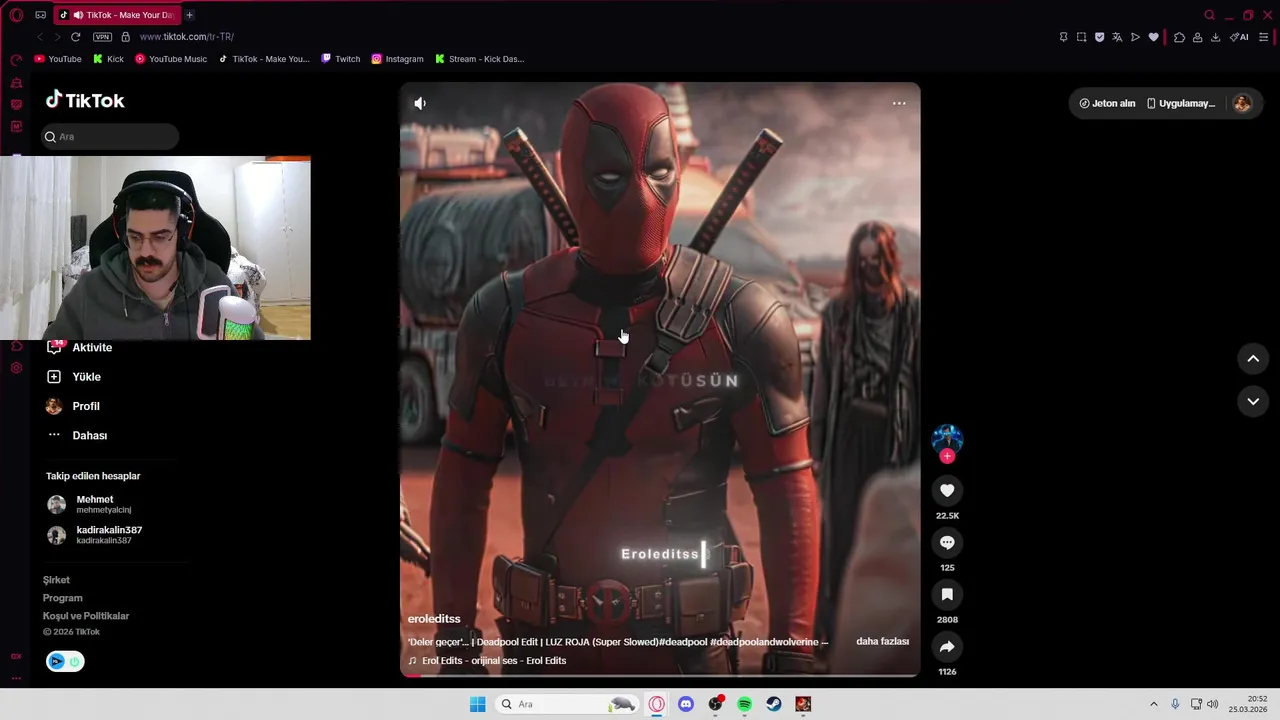Expand the Program footer section

click(63, 598)
